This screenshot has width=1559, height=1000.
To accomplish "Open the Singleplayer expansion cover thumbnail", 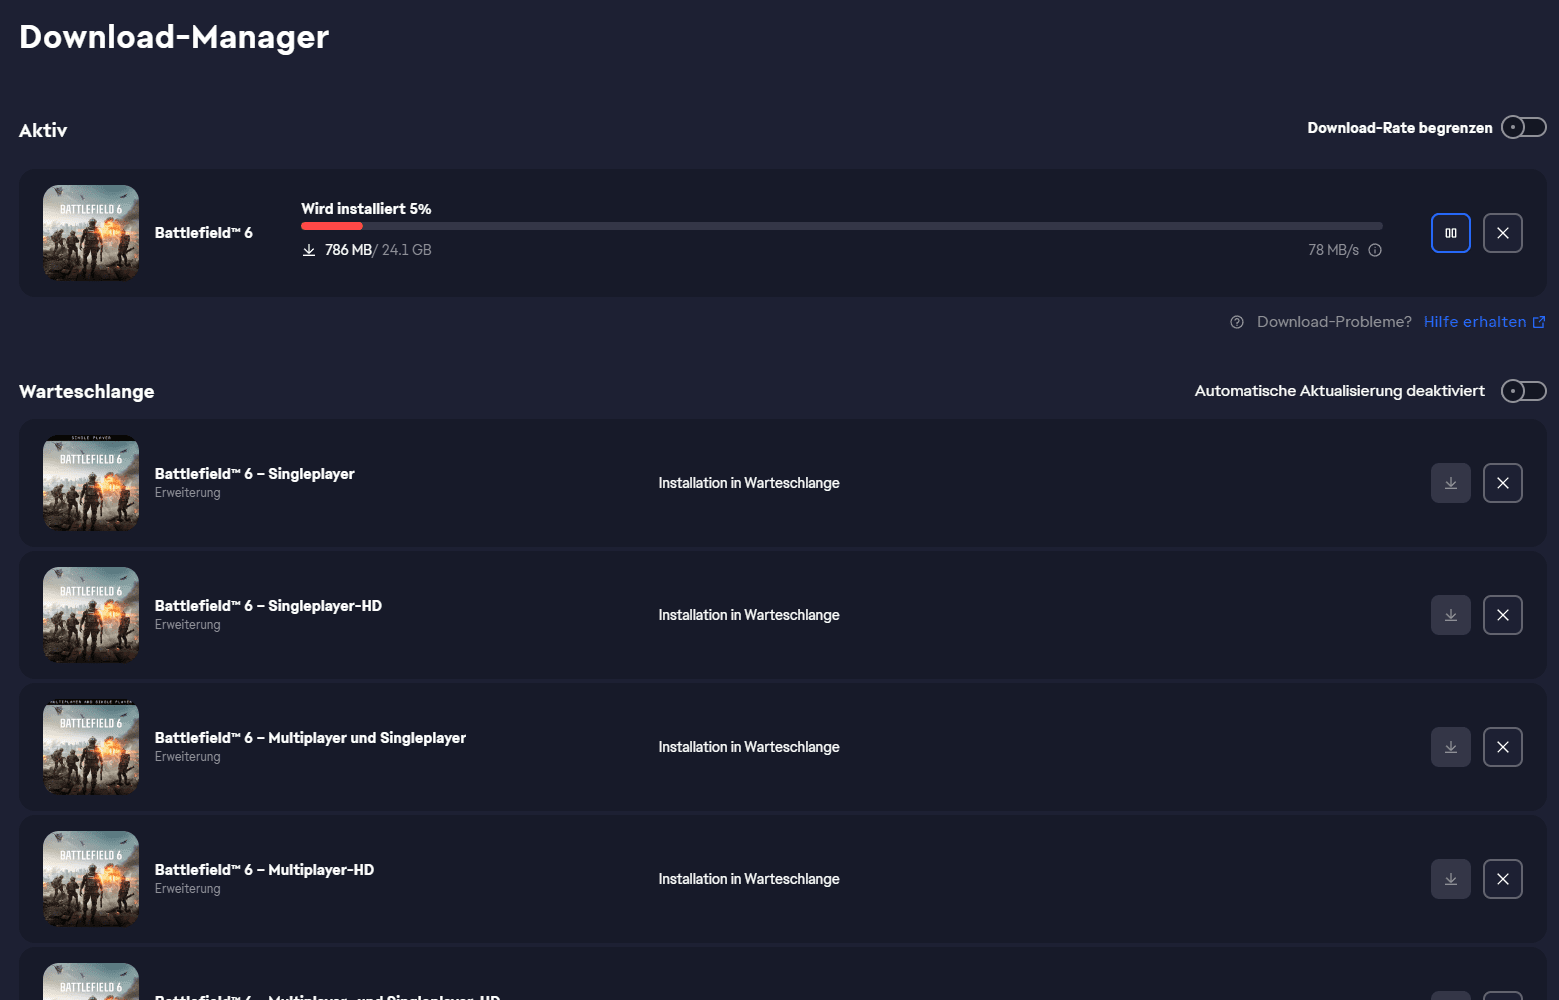I will pos(91,483).
